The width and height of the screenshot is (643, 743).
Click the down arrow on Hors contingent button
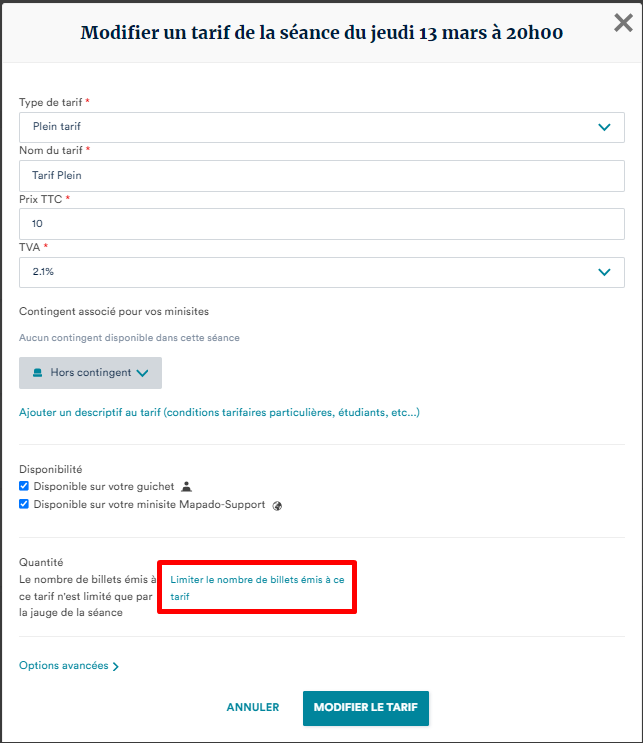click(142, 373)
